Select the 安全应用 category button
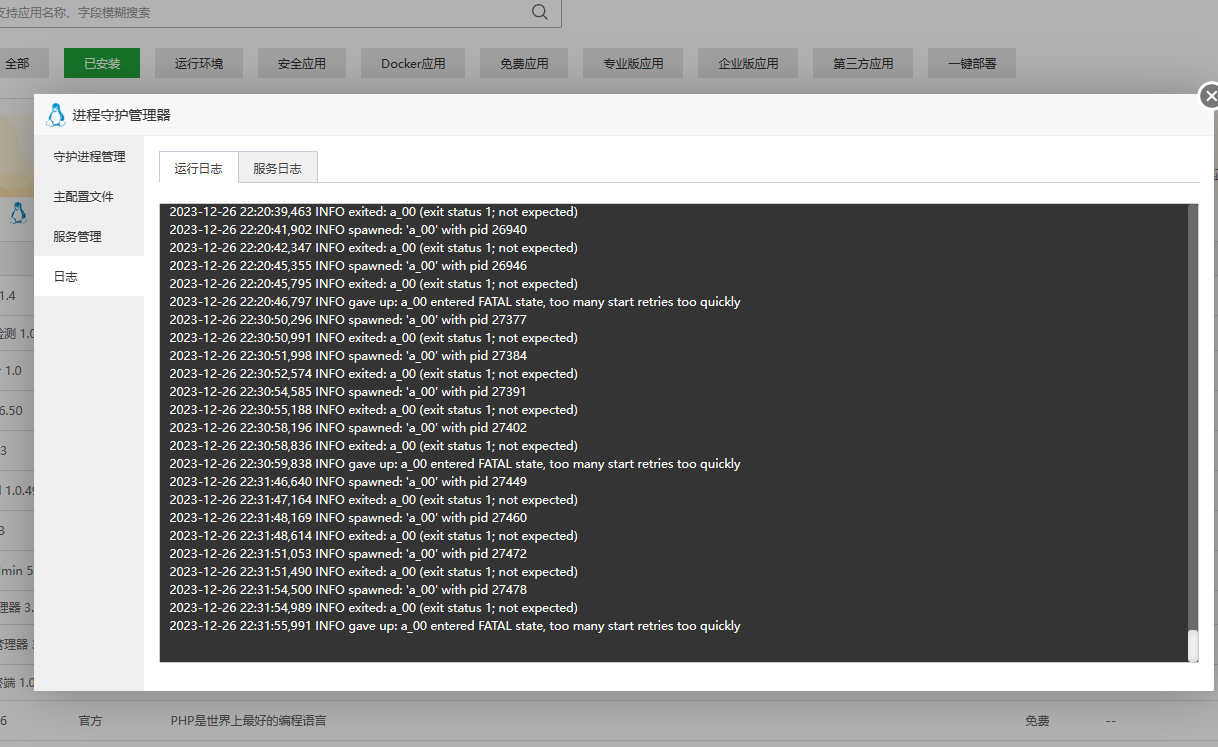 point(302,63)
